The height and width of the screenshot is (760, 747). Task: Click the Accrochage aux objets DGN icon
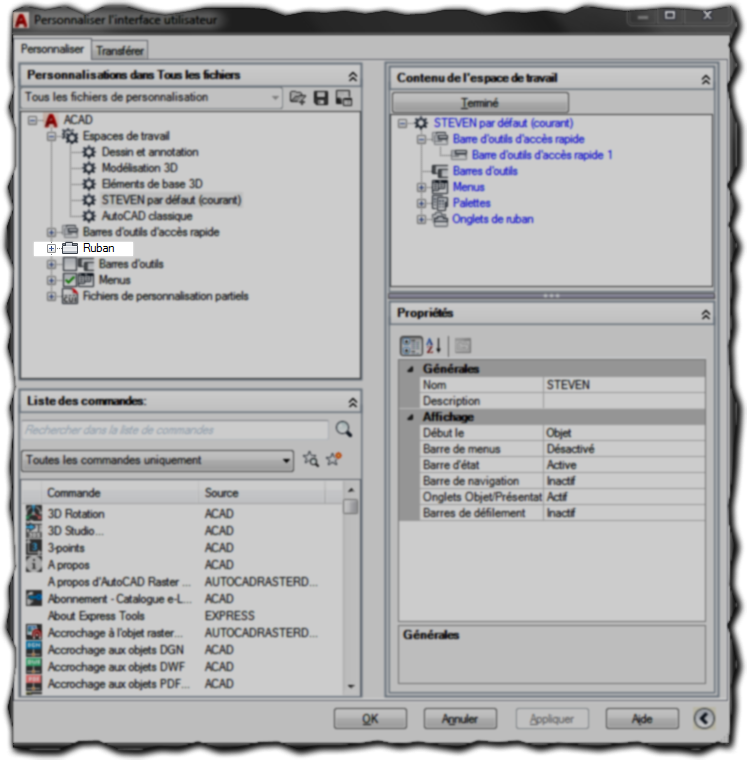(34, 649)
